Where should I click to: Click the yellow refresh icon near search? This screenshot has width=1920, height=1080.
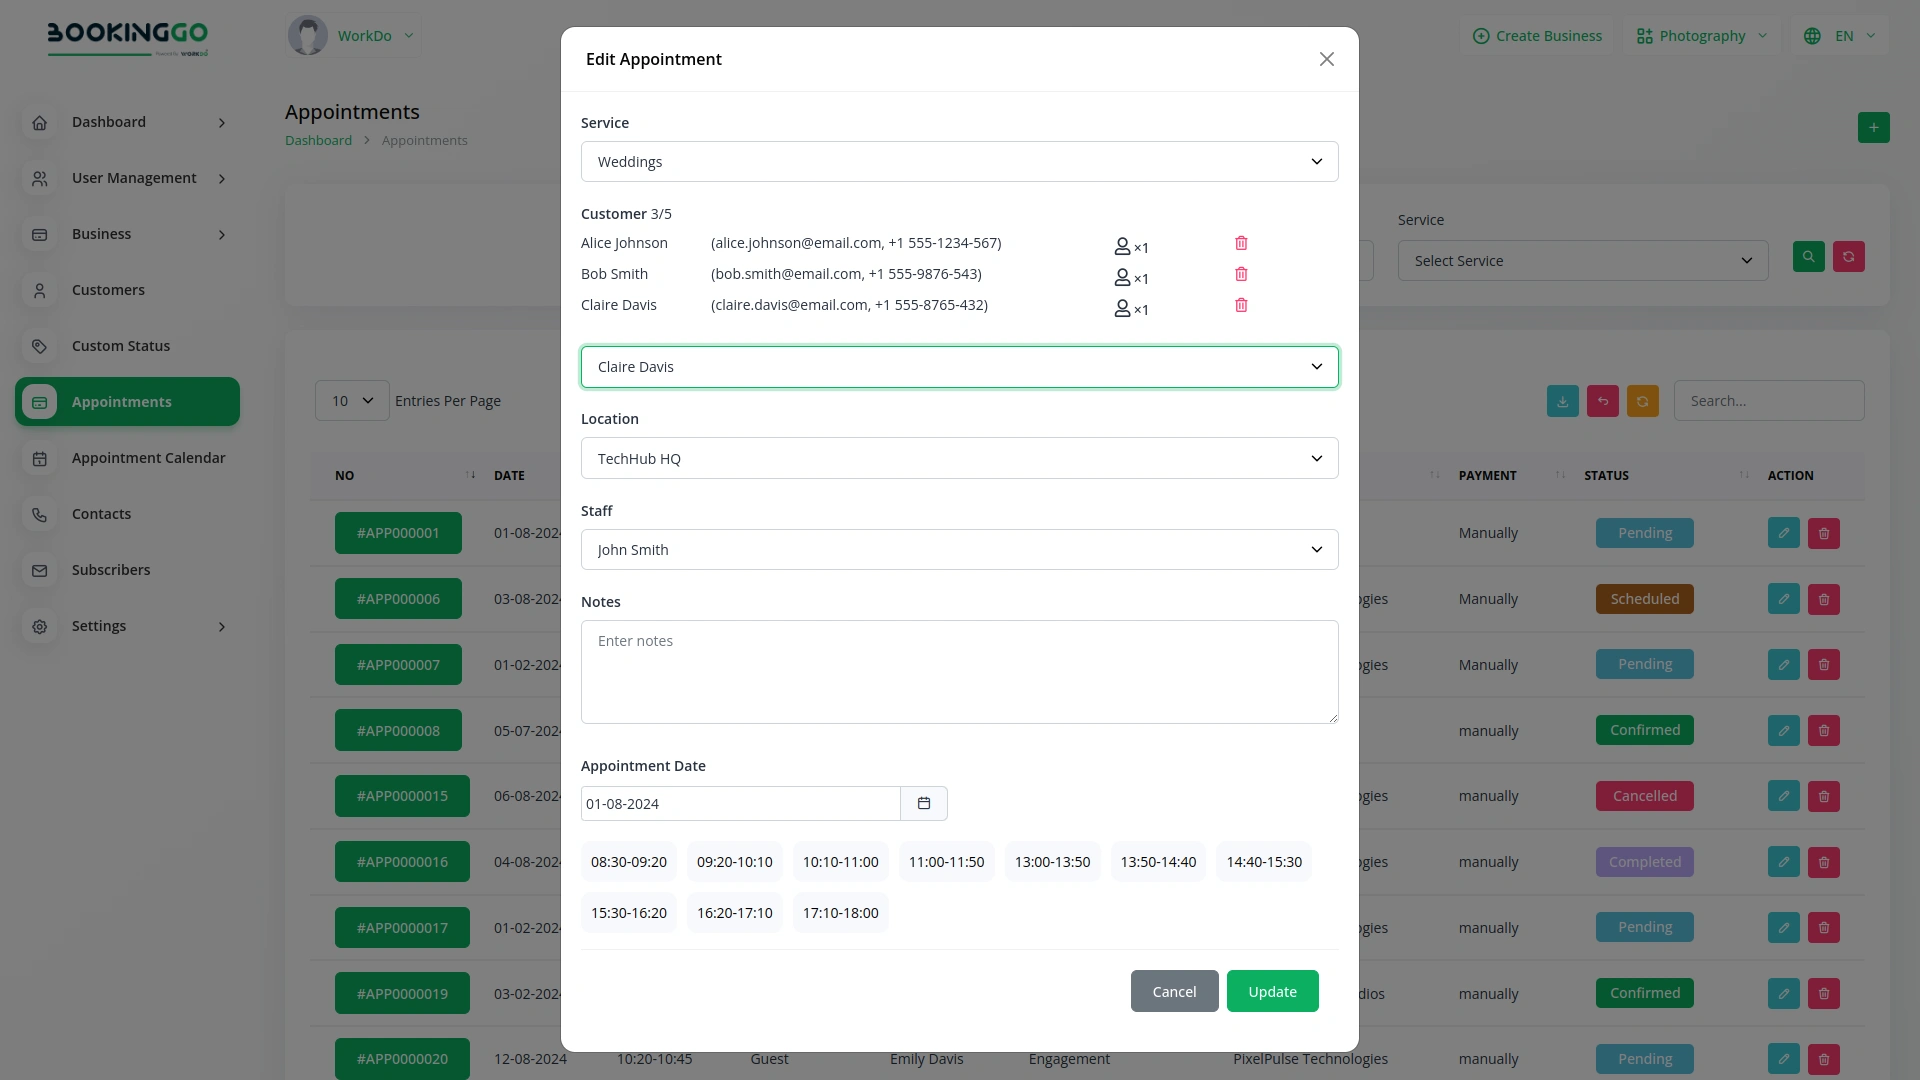tap(1643, 400)
